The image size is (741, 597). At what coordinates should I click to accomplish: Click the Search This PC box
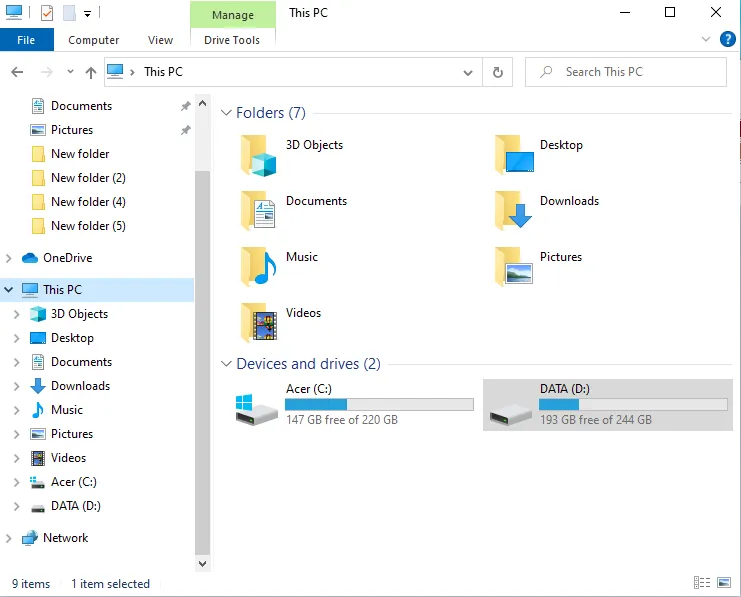(626, 72)
